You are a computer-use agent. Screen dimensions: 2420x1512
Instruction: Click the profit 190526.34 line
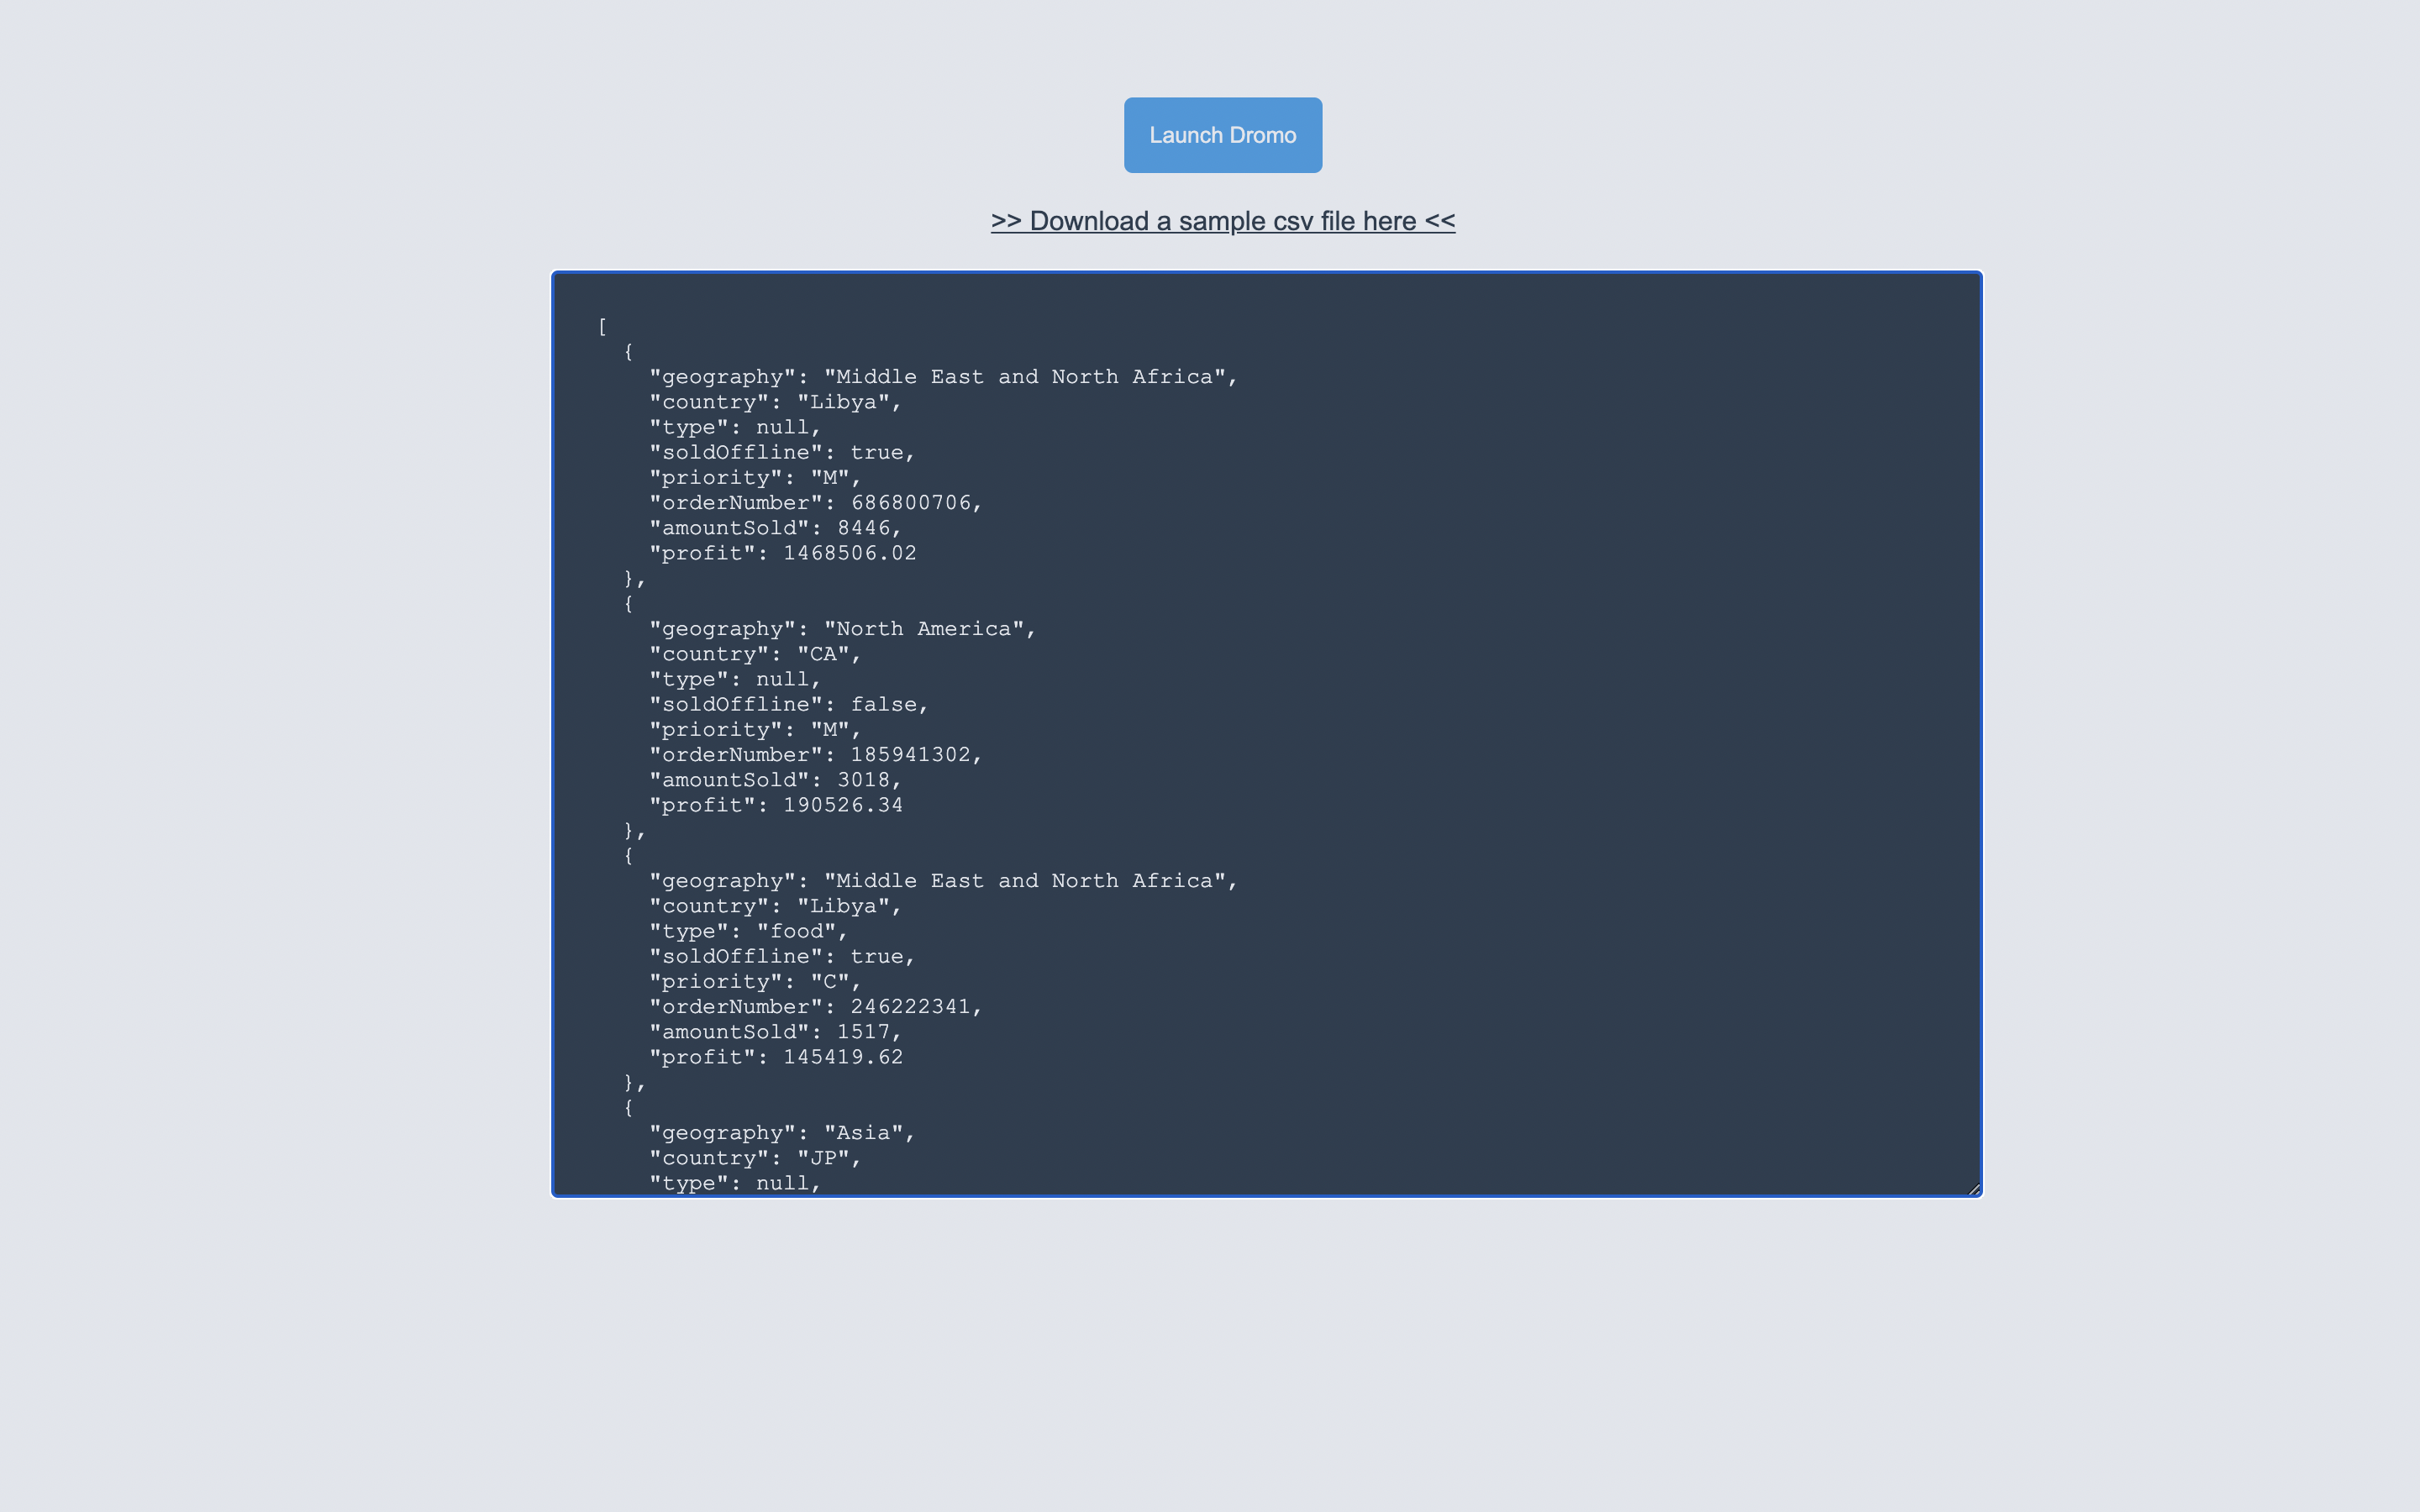(776, 805)
